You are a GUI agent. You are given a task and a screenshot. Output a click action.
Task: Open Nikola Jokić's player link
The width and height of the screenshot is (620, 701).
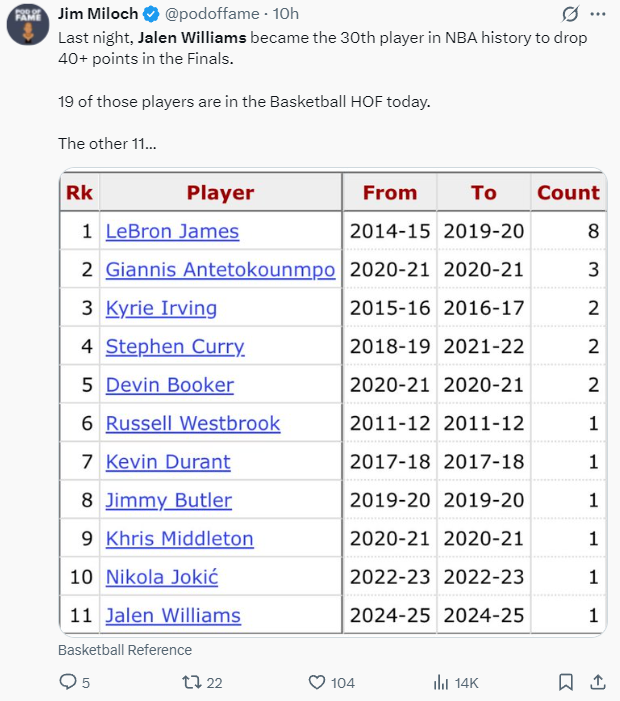coord(162,577)
